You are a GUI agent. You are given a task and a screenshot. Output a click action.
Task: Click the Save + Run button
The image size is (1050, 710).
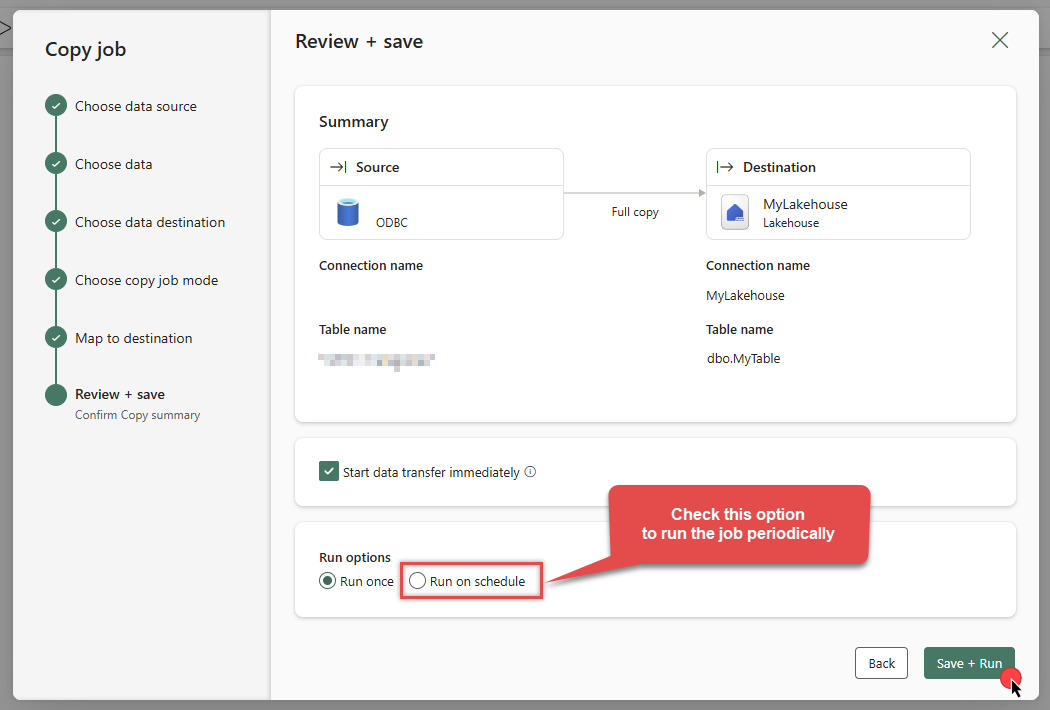[x=969, y=663]
